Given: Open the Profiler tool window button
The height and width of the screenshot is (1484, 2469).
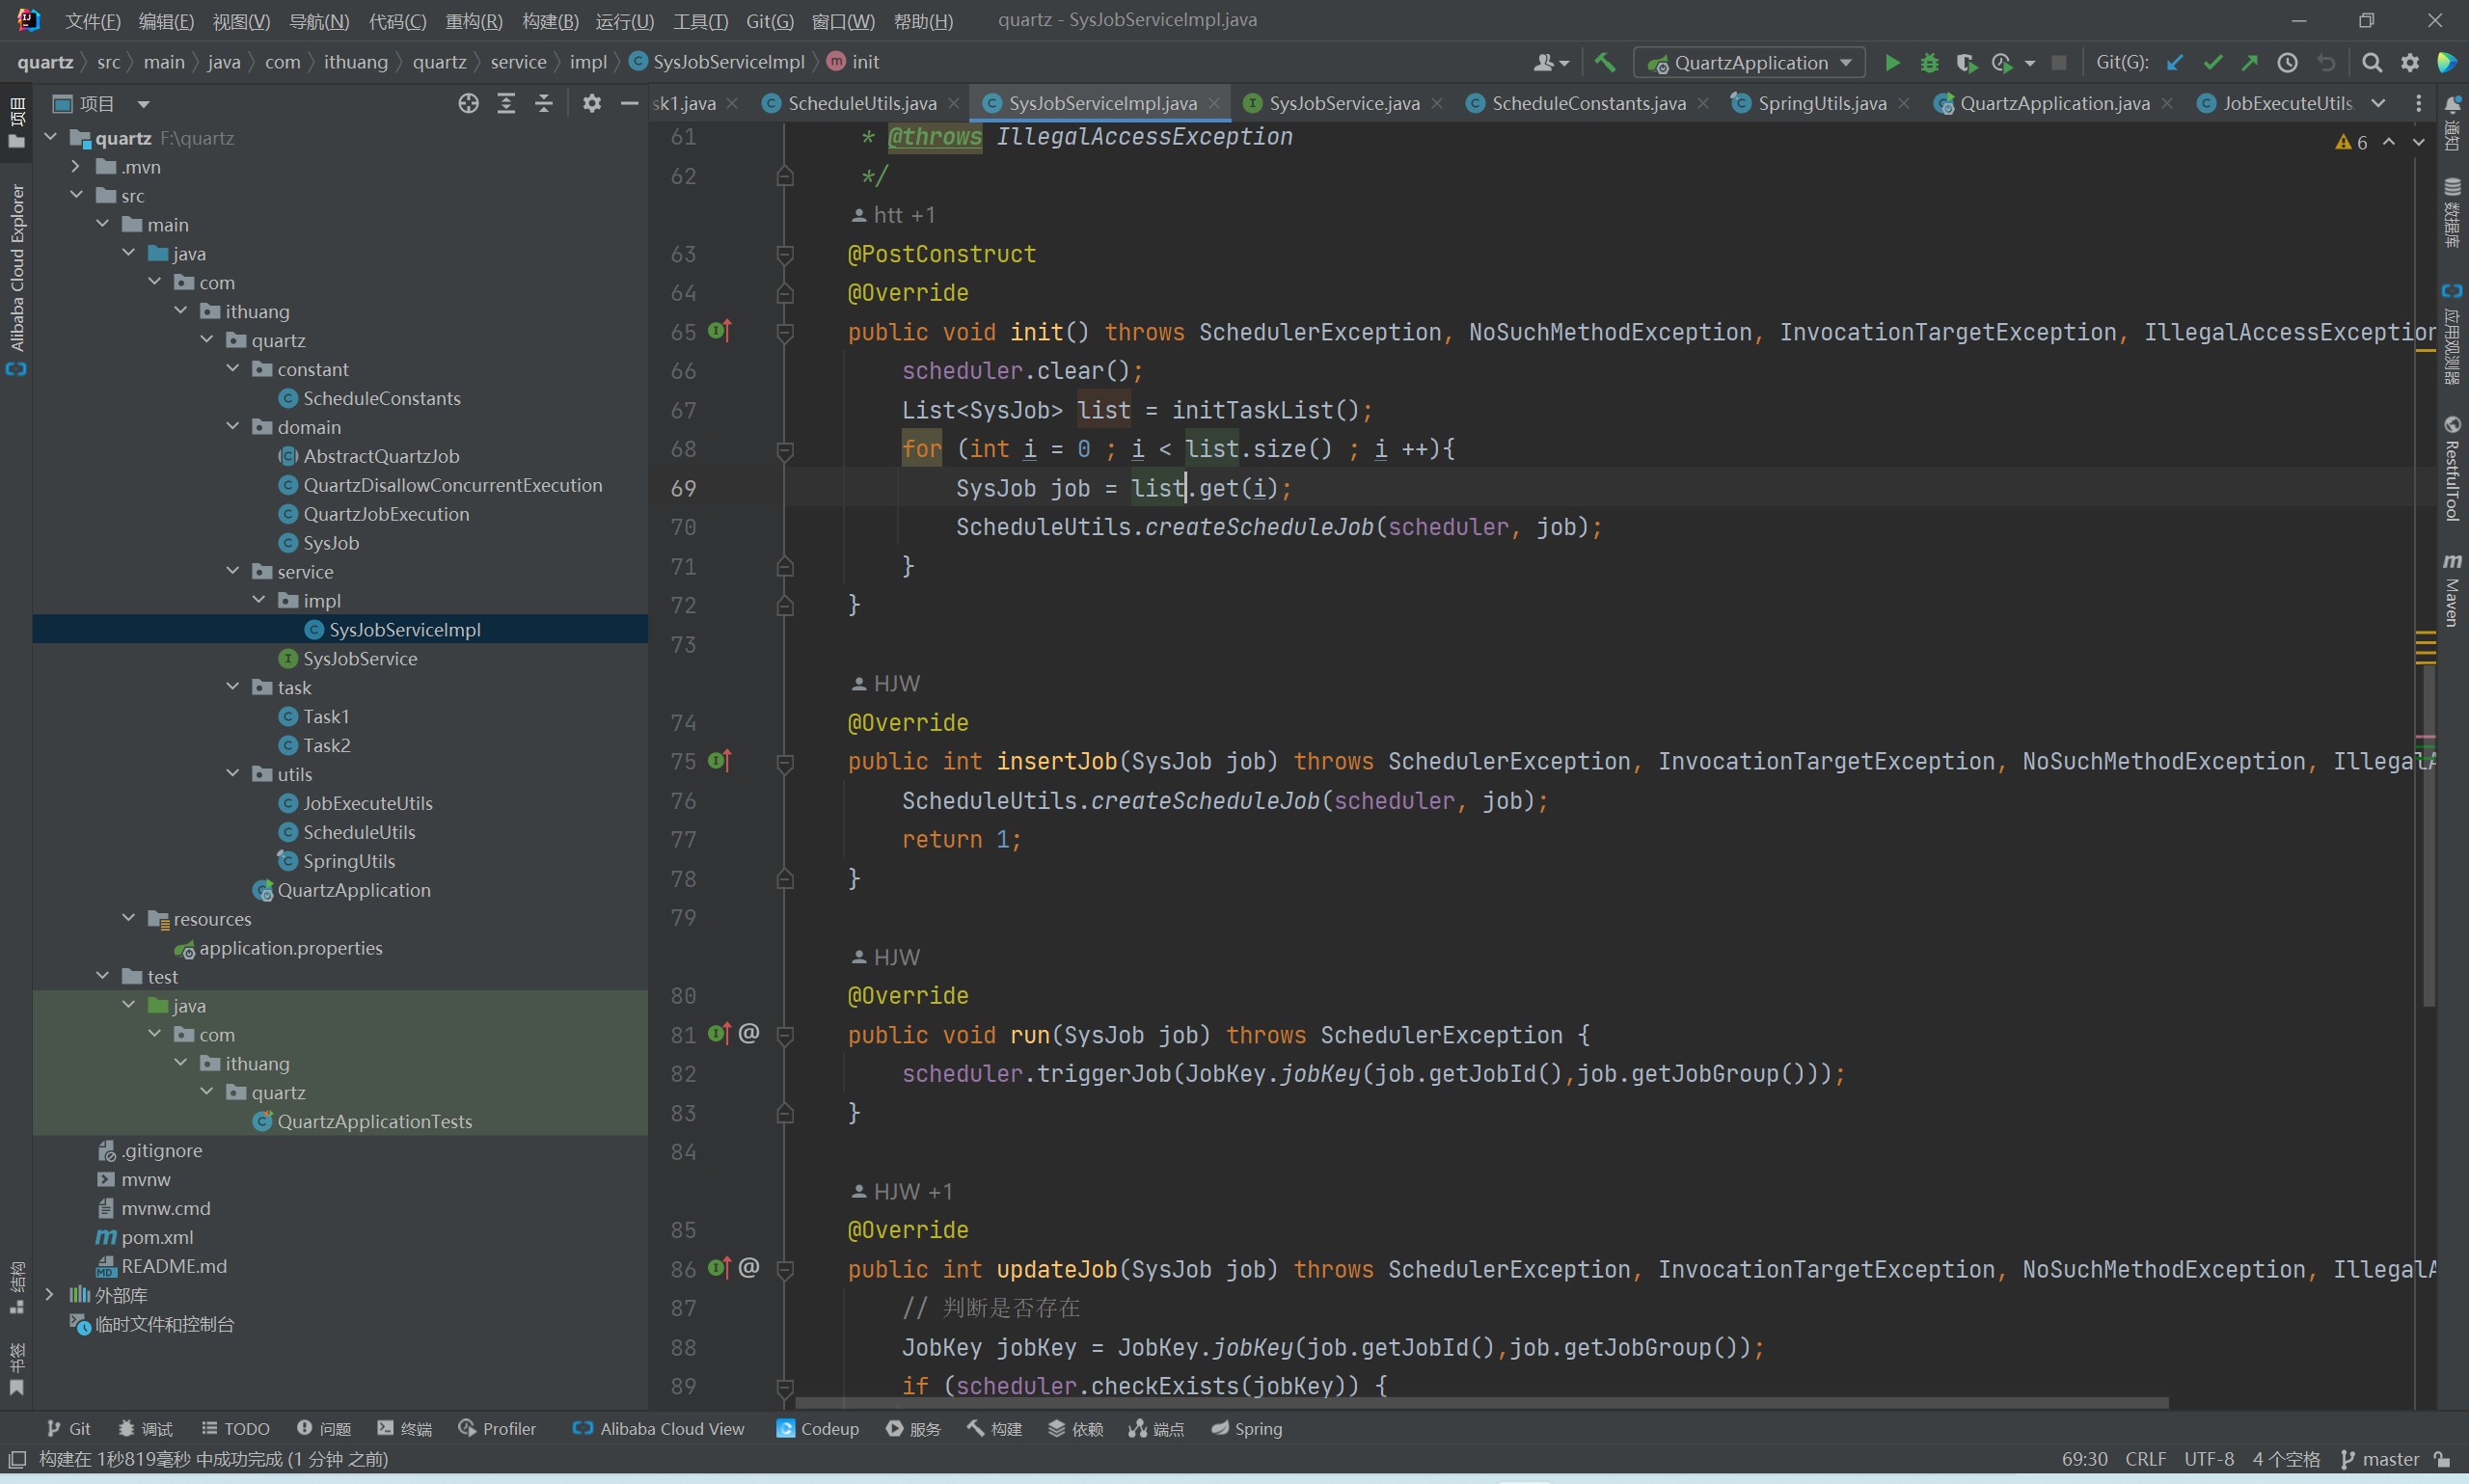Looking at the screenshot, I should pyautogui.click(x=497, y=1429).
